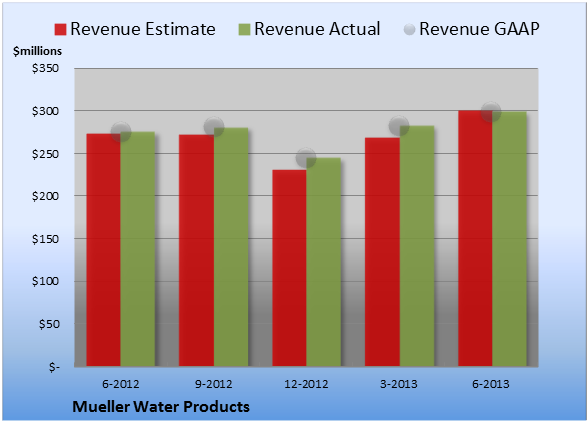Click the 6-2013 quarter label
588x422 pixels.
(491, 384)
